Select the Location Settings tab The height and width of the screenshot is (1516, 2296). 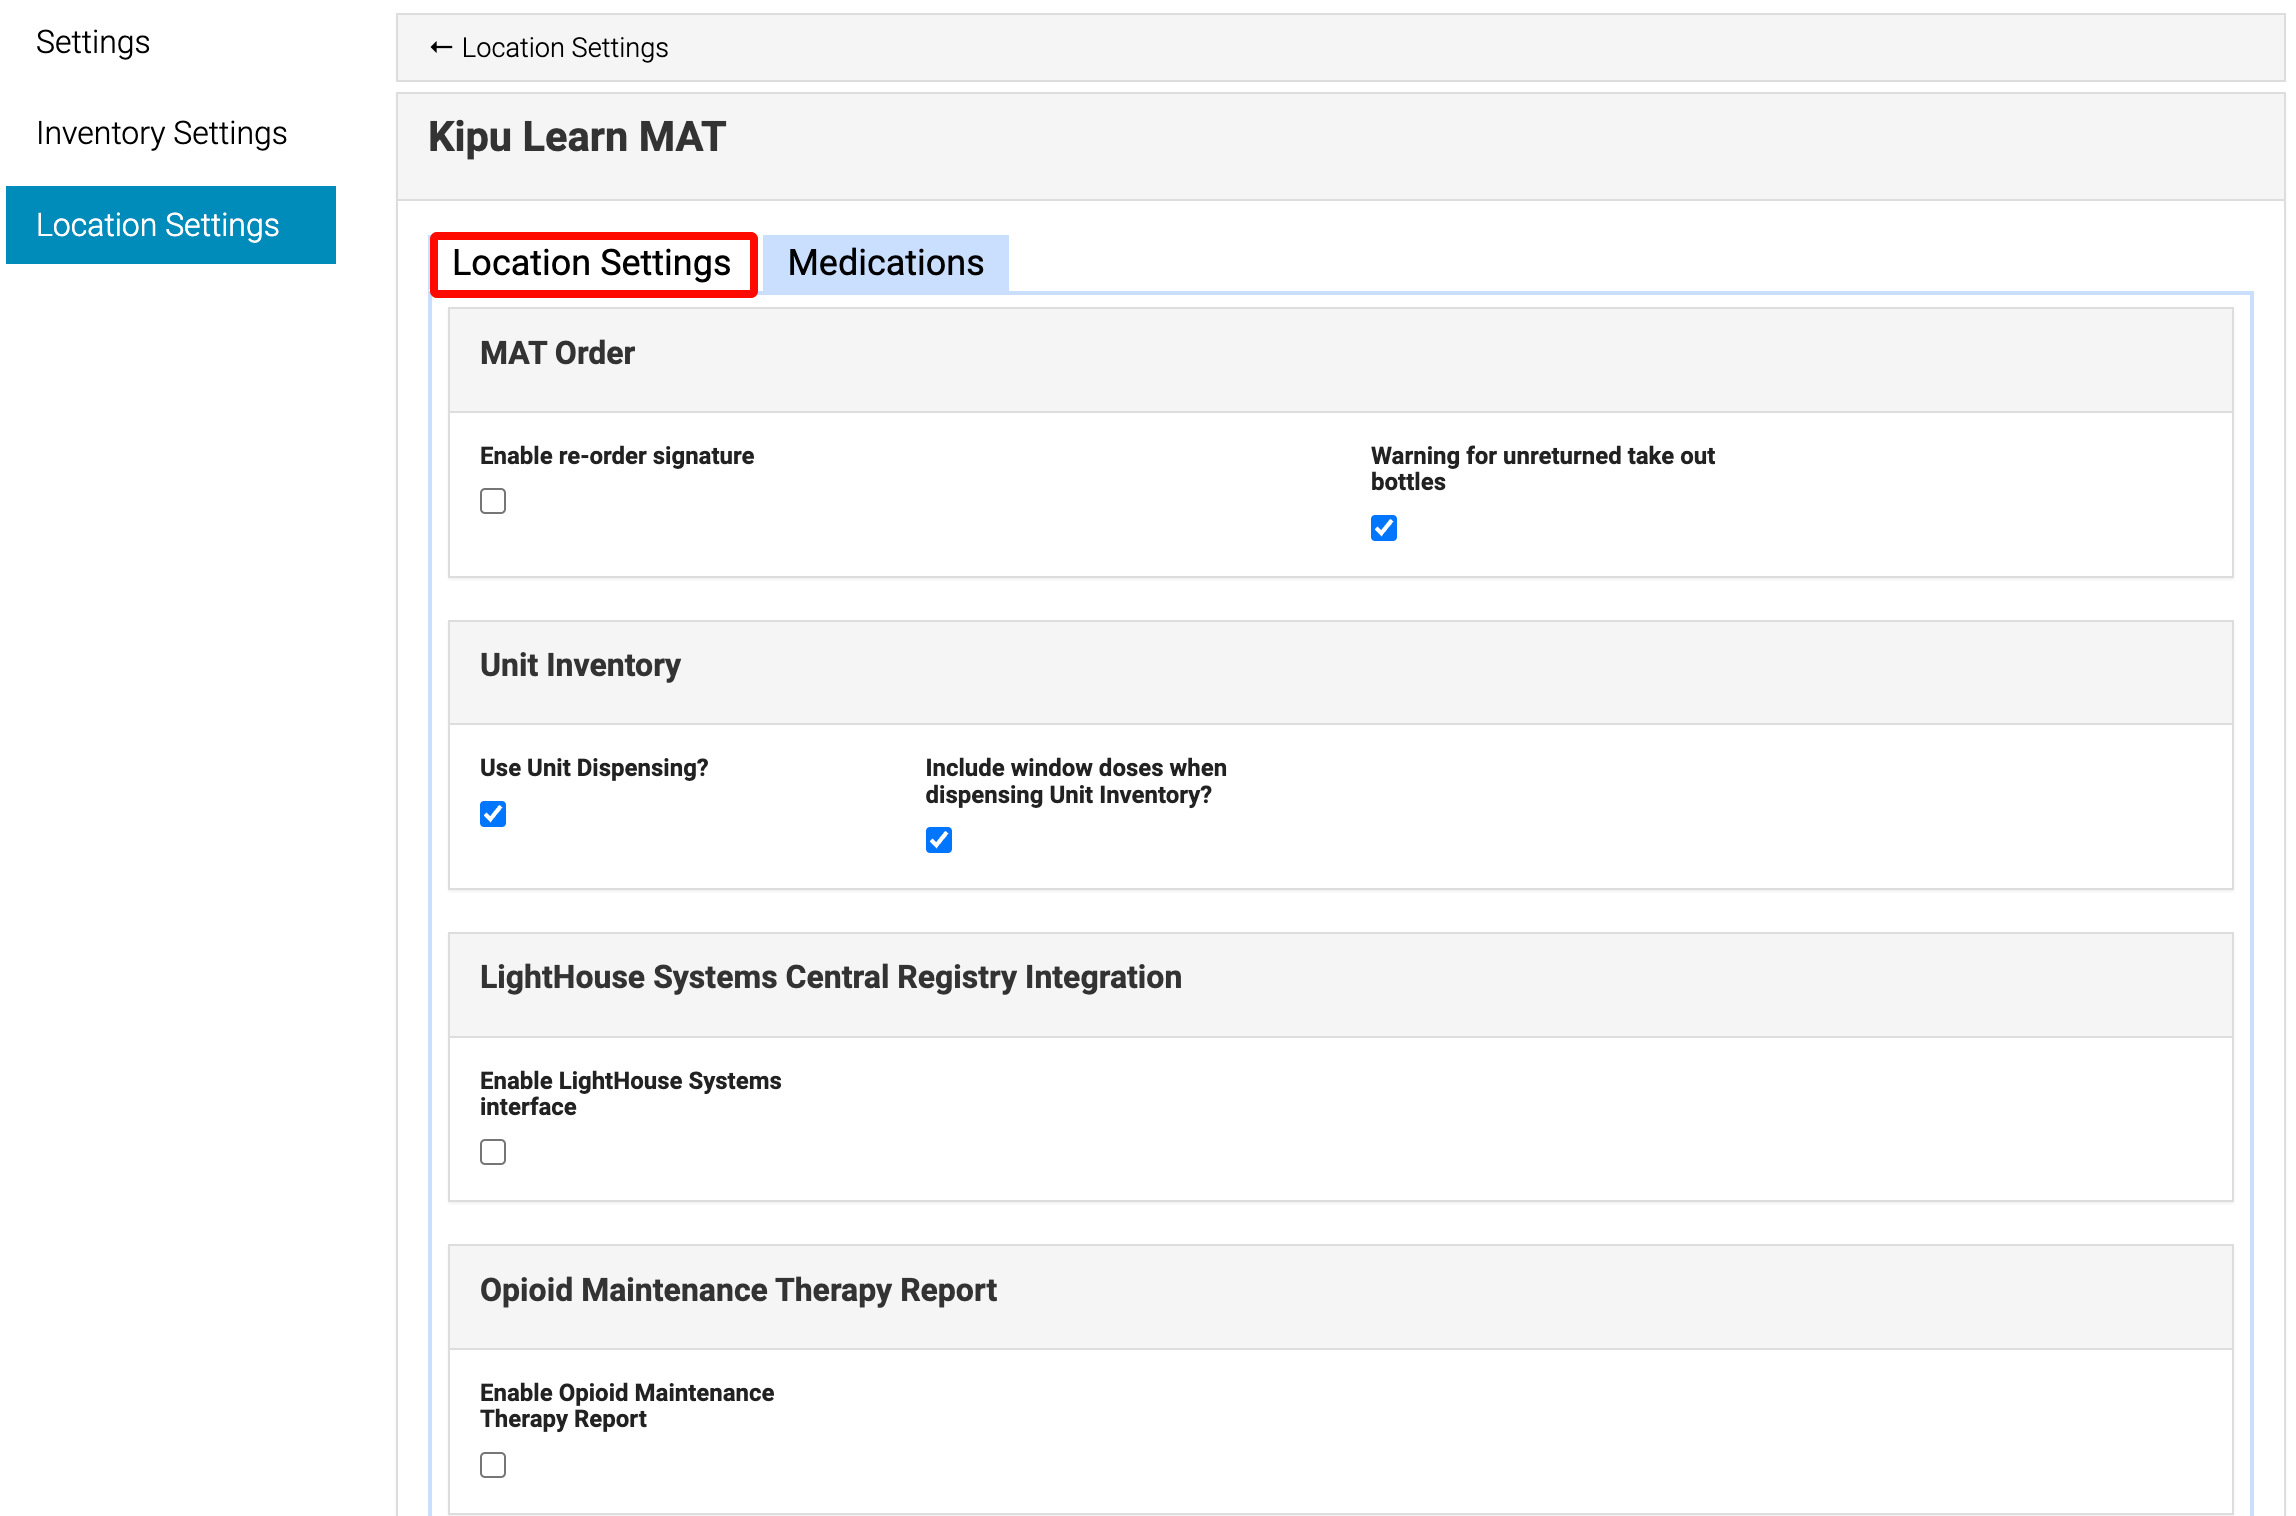pyautogui.click(x=592, y=263)
